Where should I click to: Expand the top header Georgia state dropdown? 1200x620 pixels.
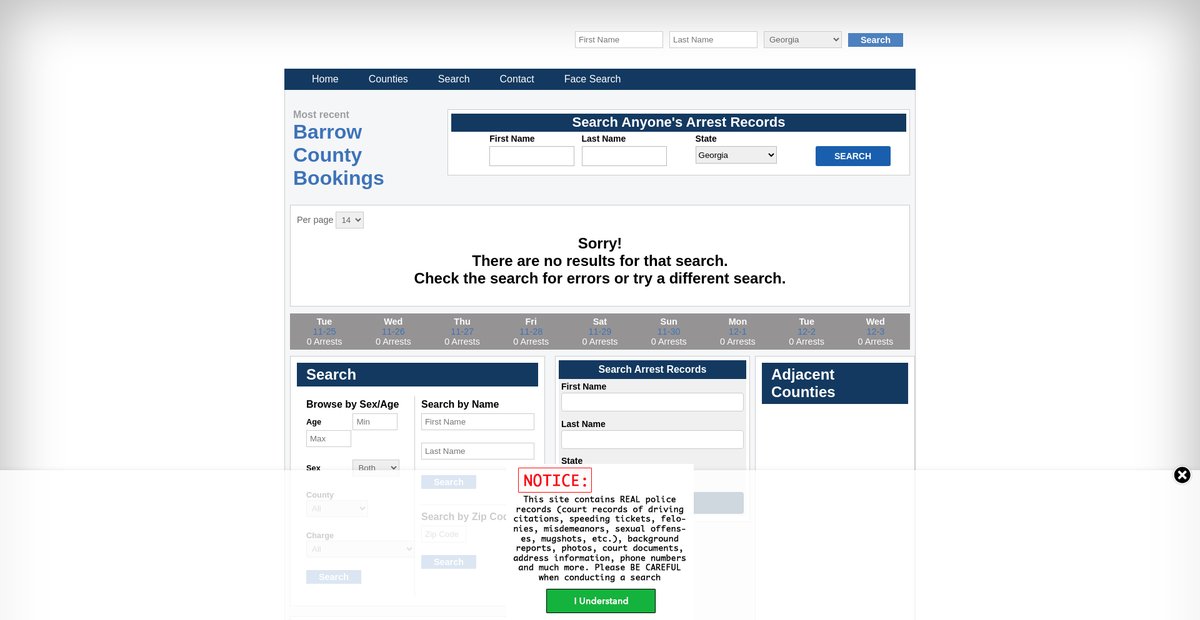[x=802, y=40]
